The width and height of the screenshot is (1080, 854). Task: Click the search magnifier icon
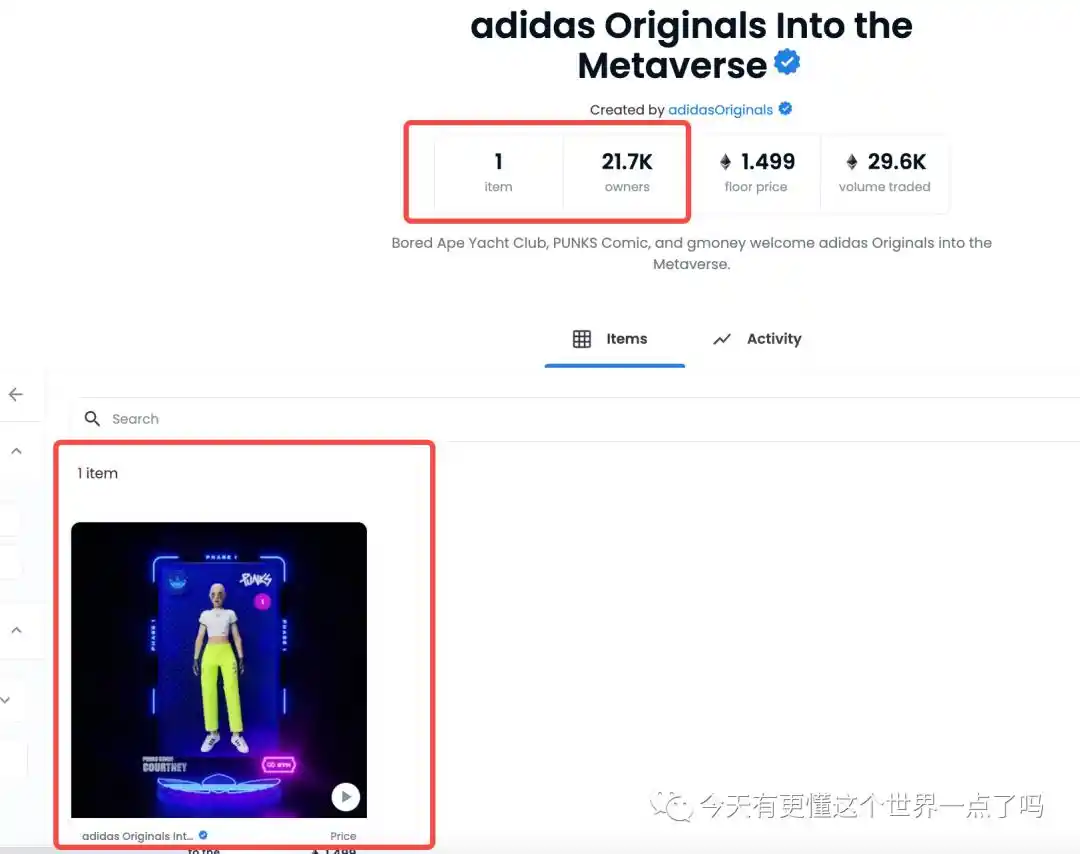click(92, 419)
